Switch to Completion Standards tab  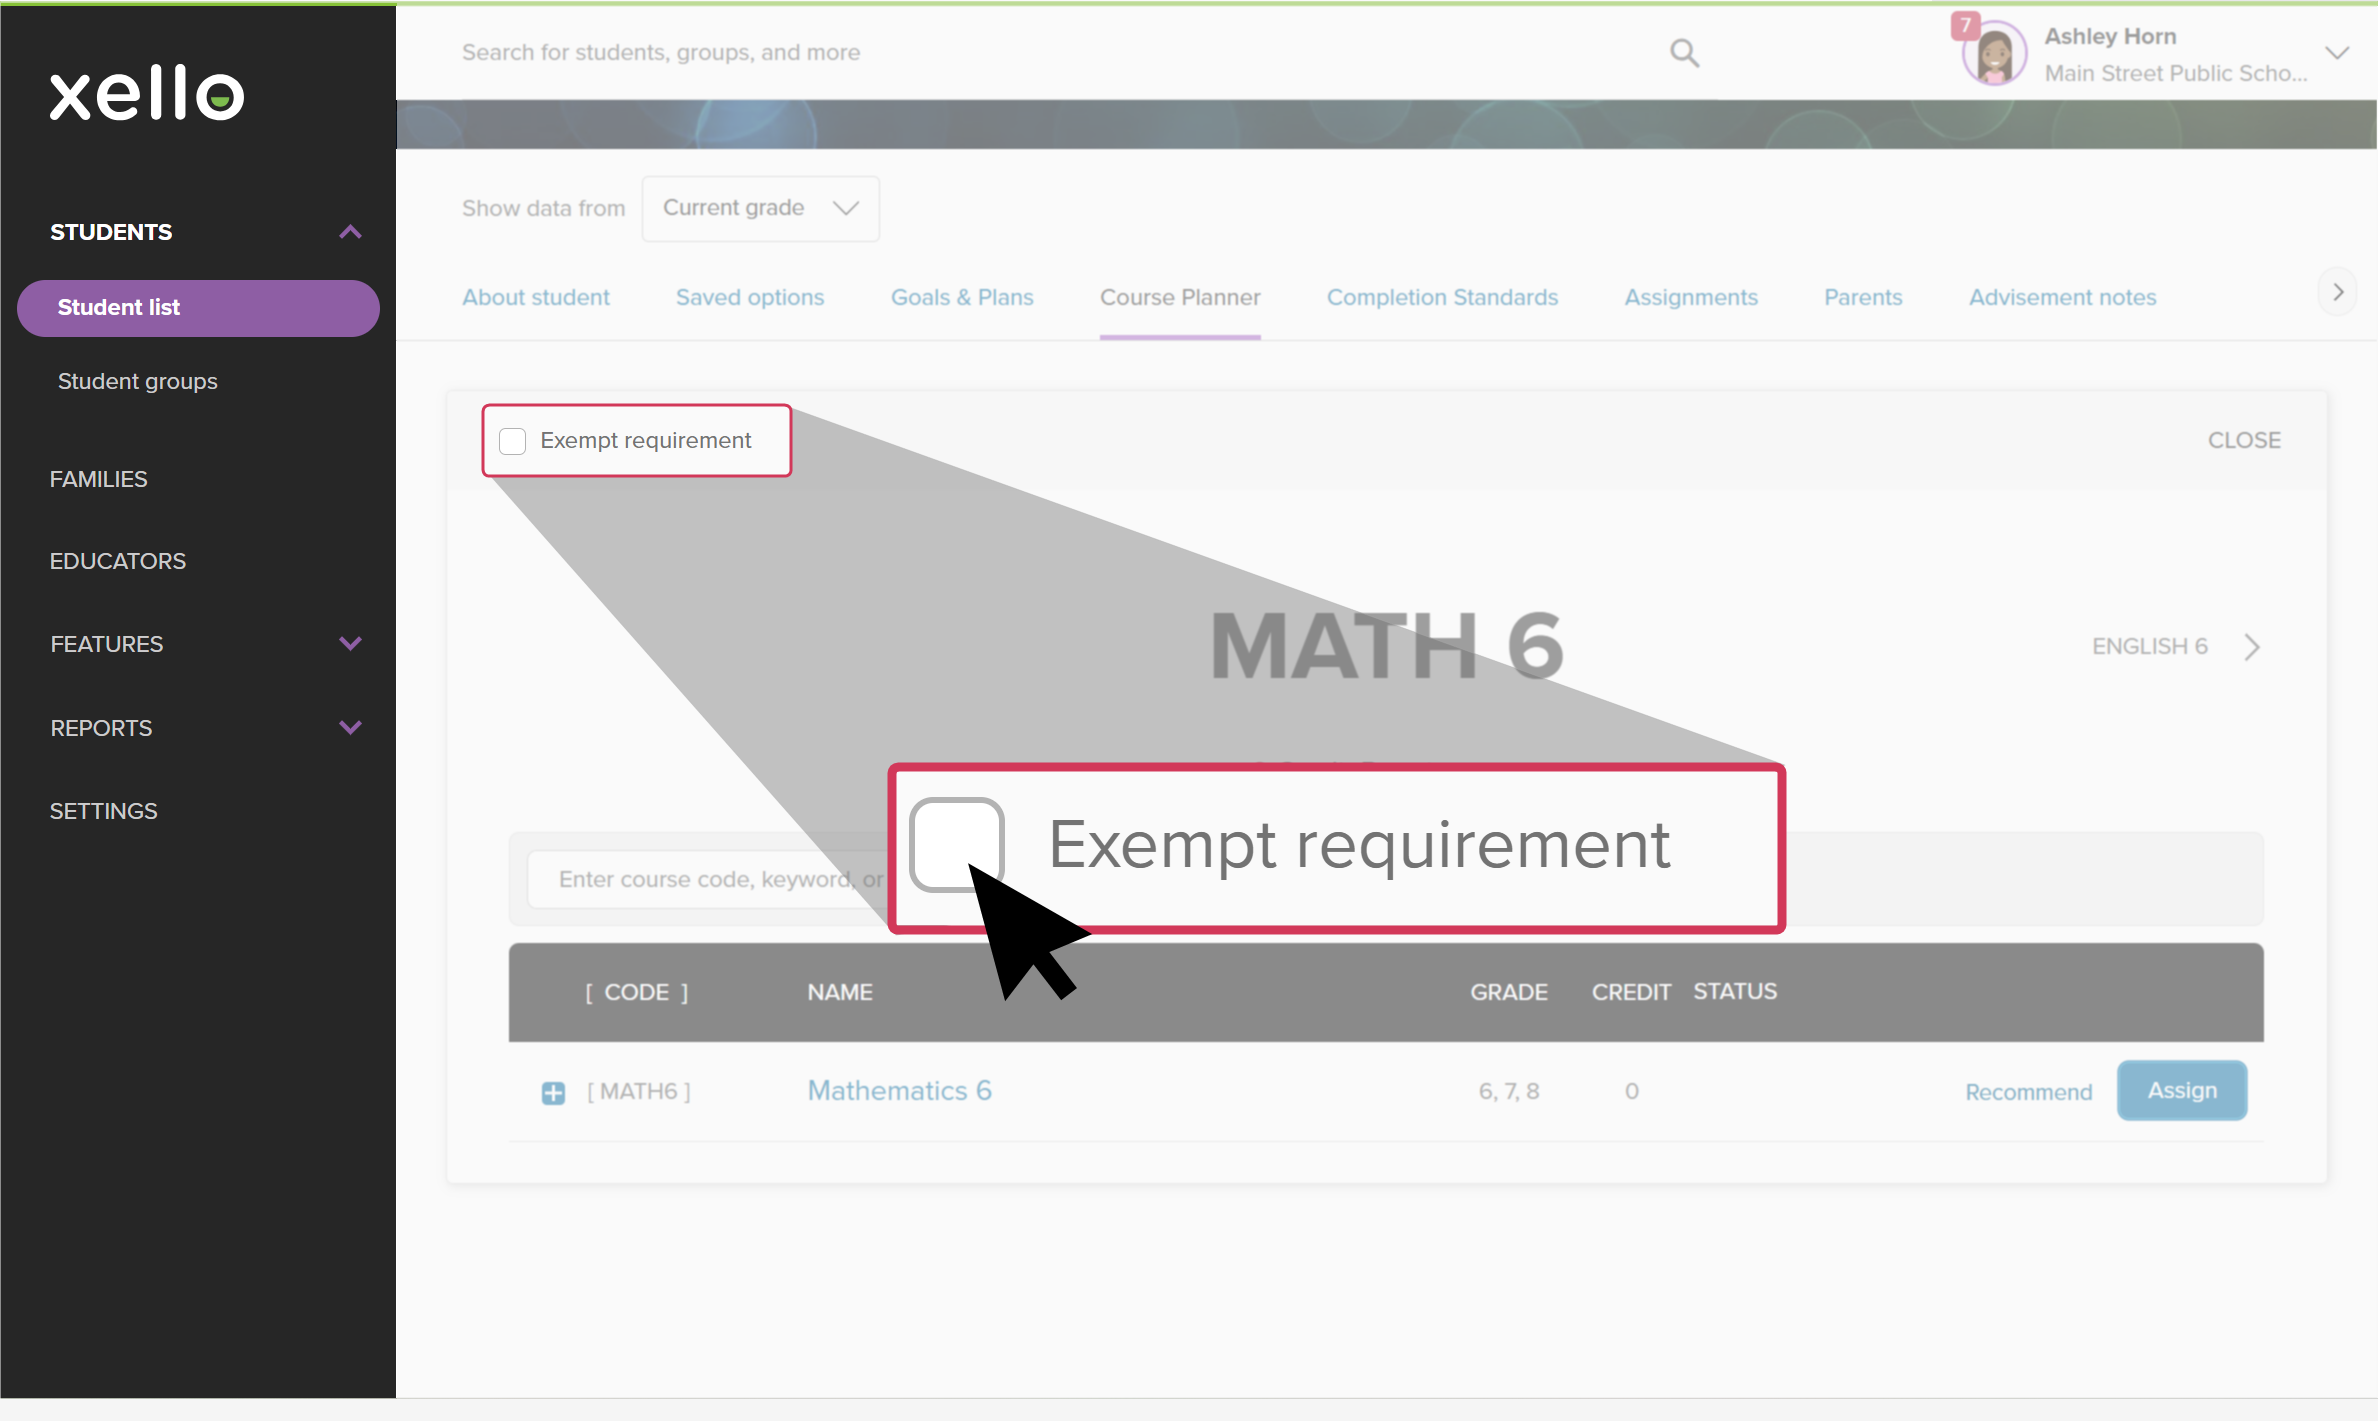1441,297
